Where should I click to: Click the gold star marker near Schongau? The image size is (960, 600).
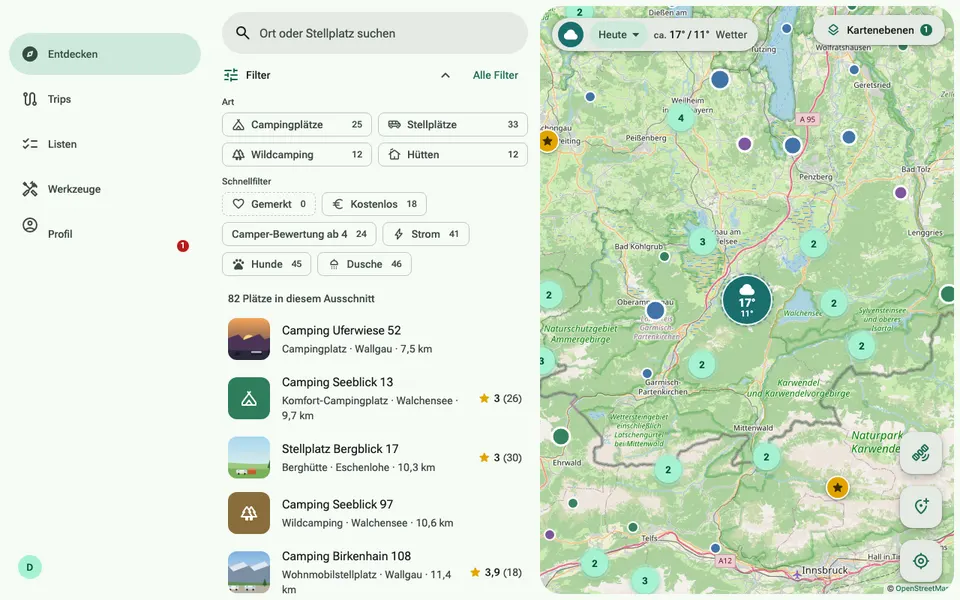[547, 141]
